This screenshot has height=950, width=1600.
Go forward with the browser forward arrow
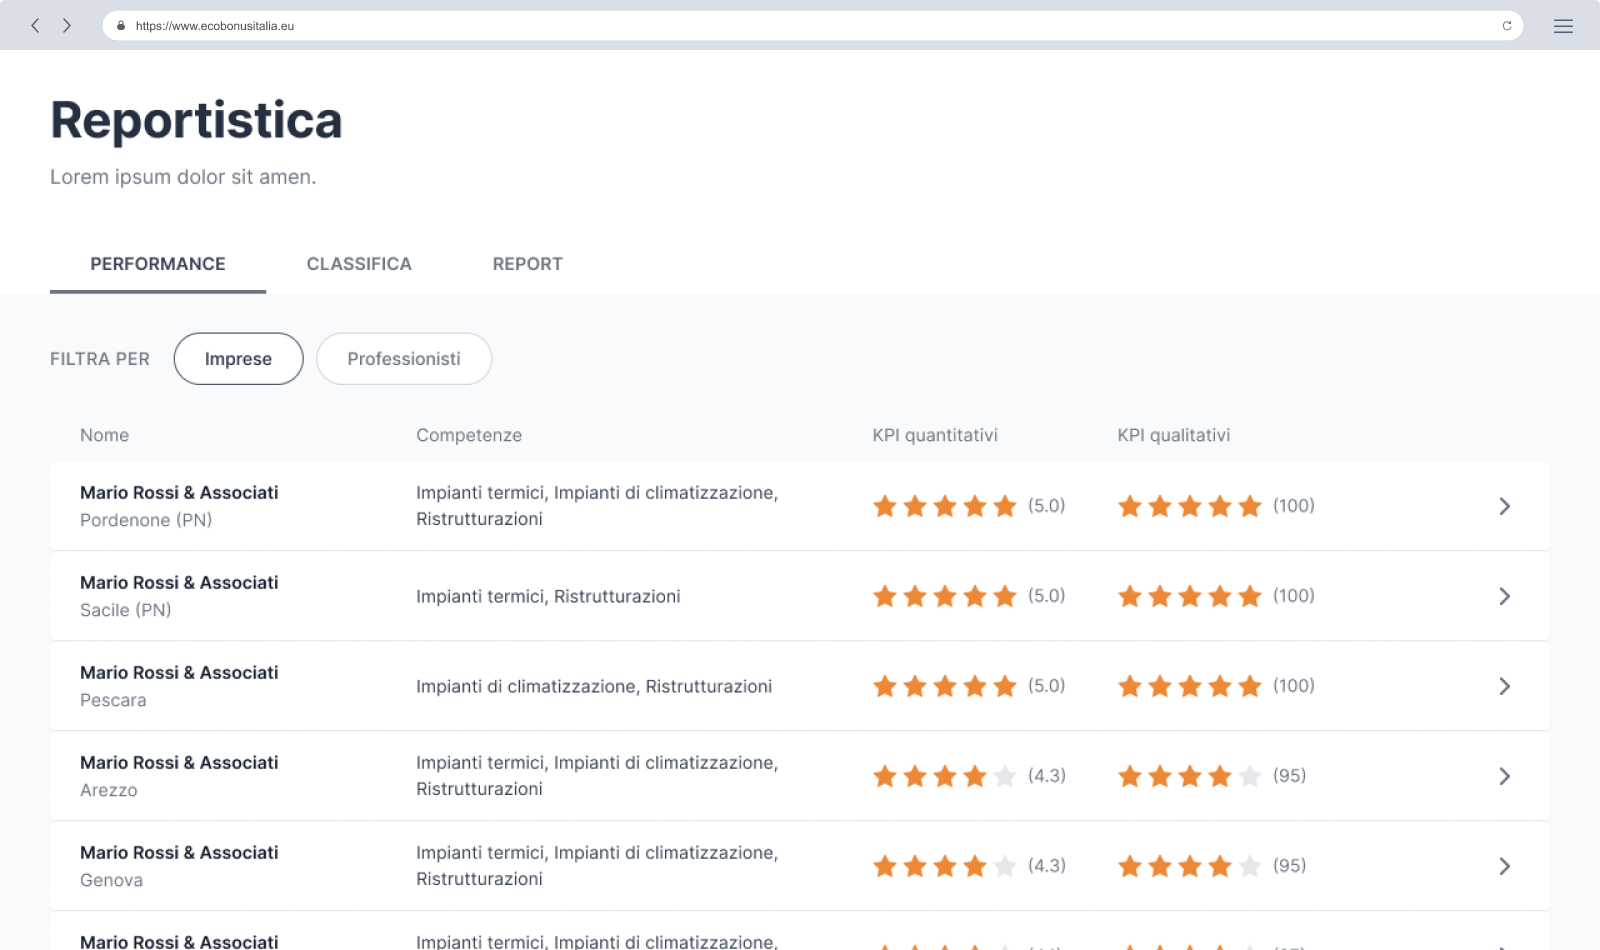67,26
